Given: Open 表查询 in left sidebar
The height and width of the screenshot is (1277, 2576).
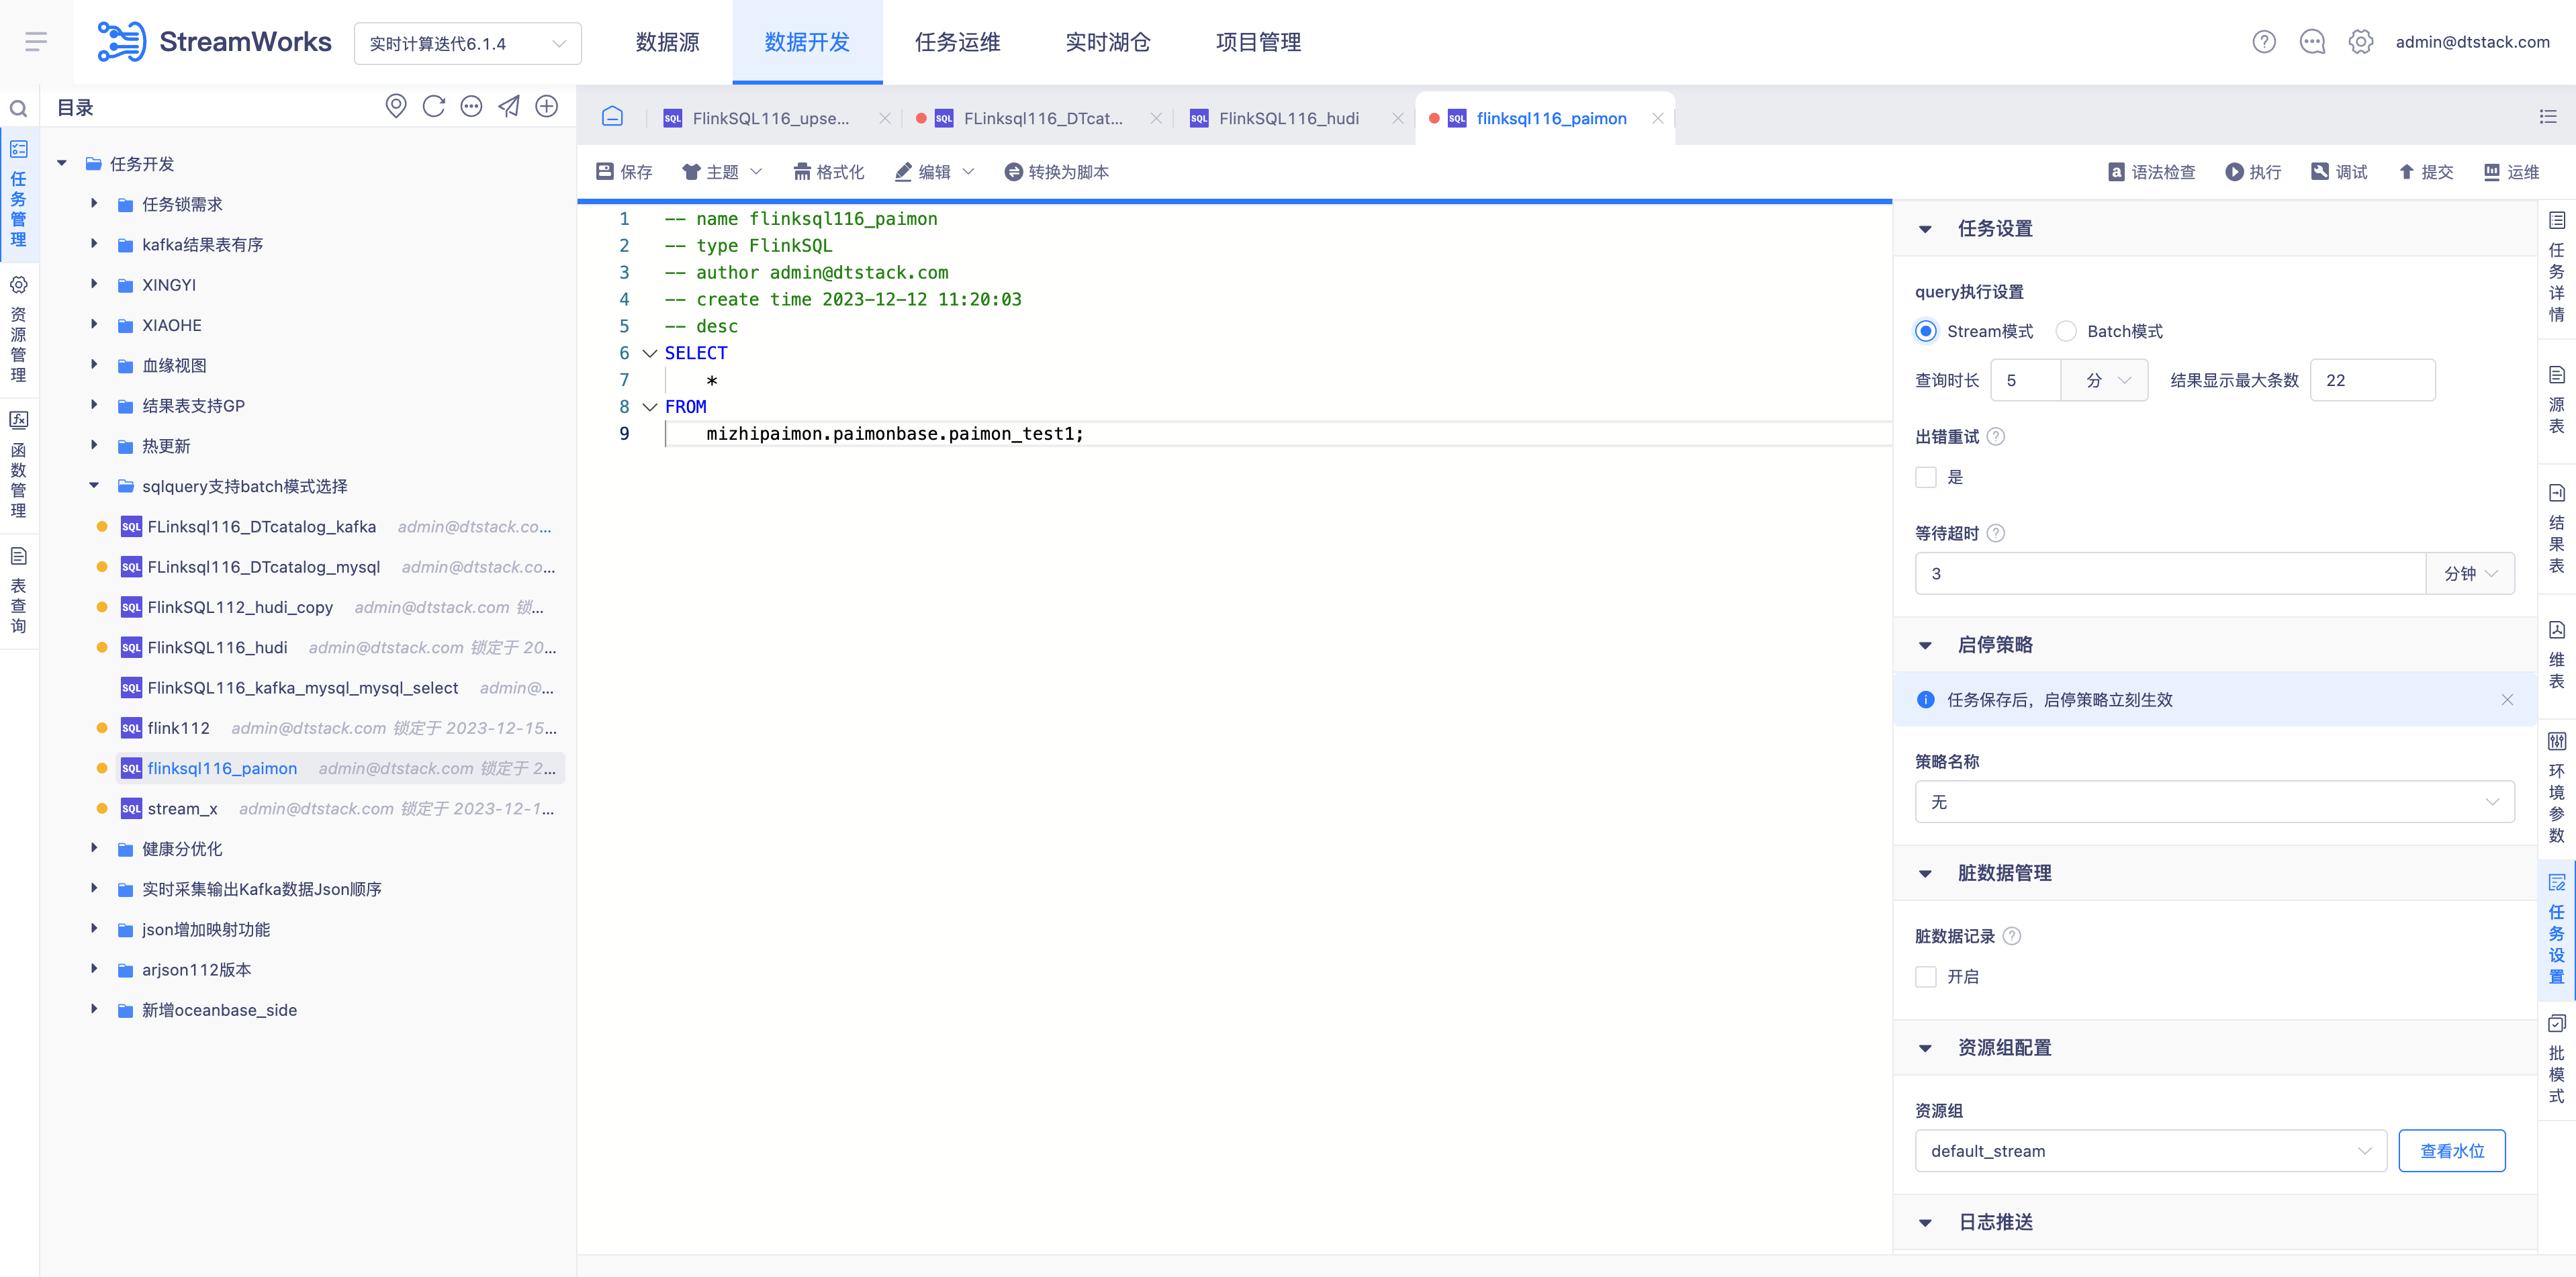Looking at the screenshot, I should point(18,591).
